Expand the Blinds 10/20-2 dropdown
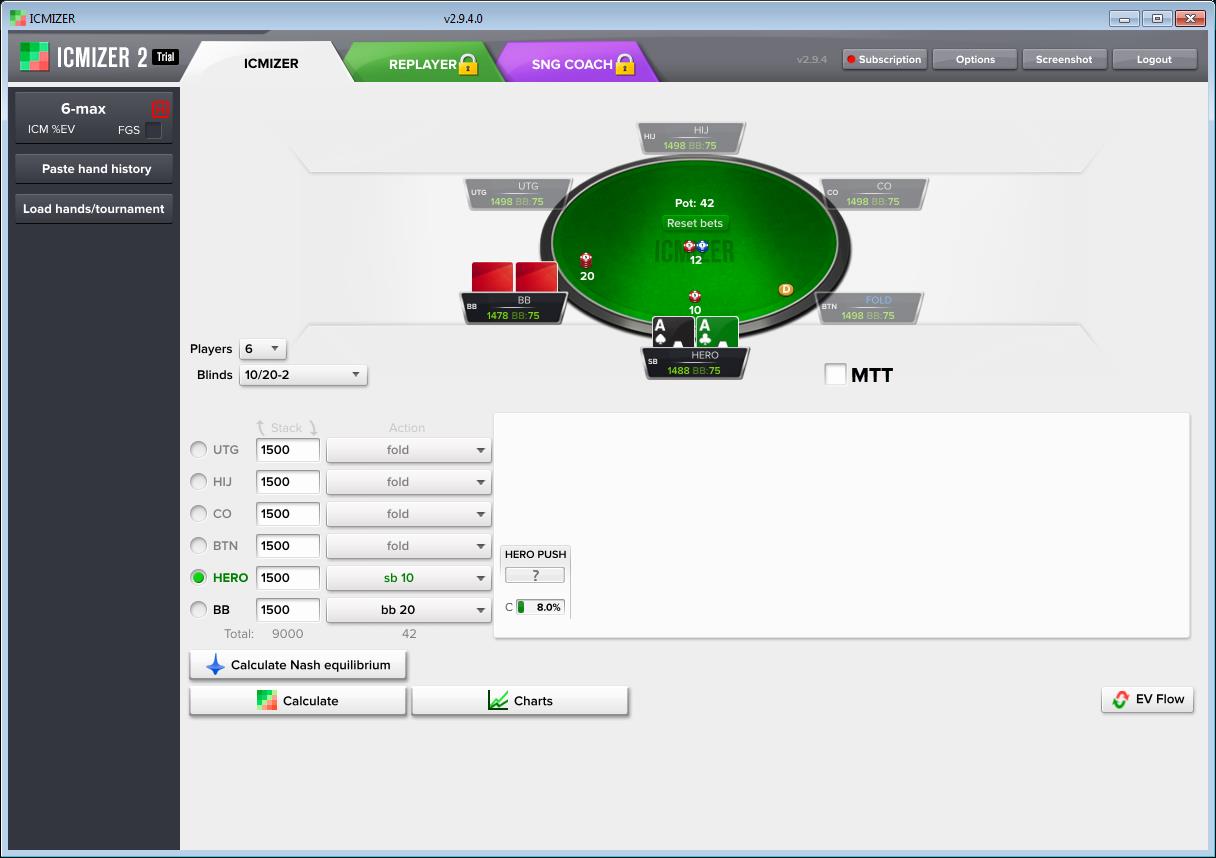This screenshot has height=858, width=1216. click(303, 375)
